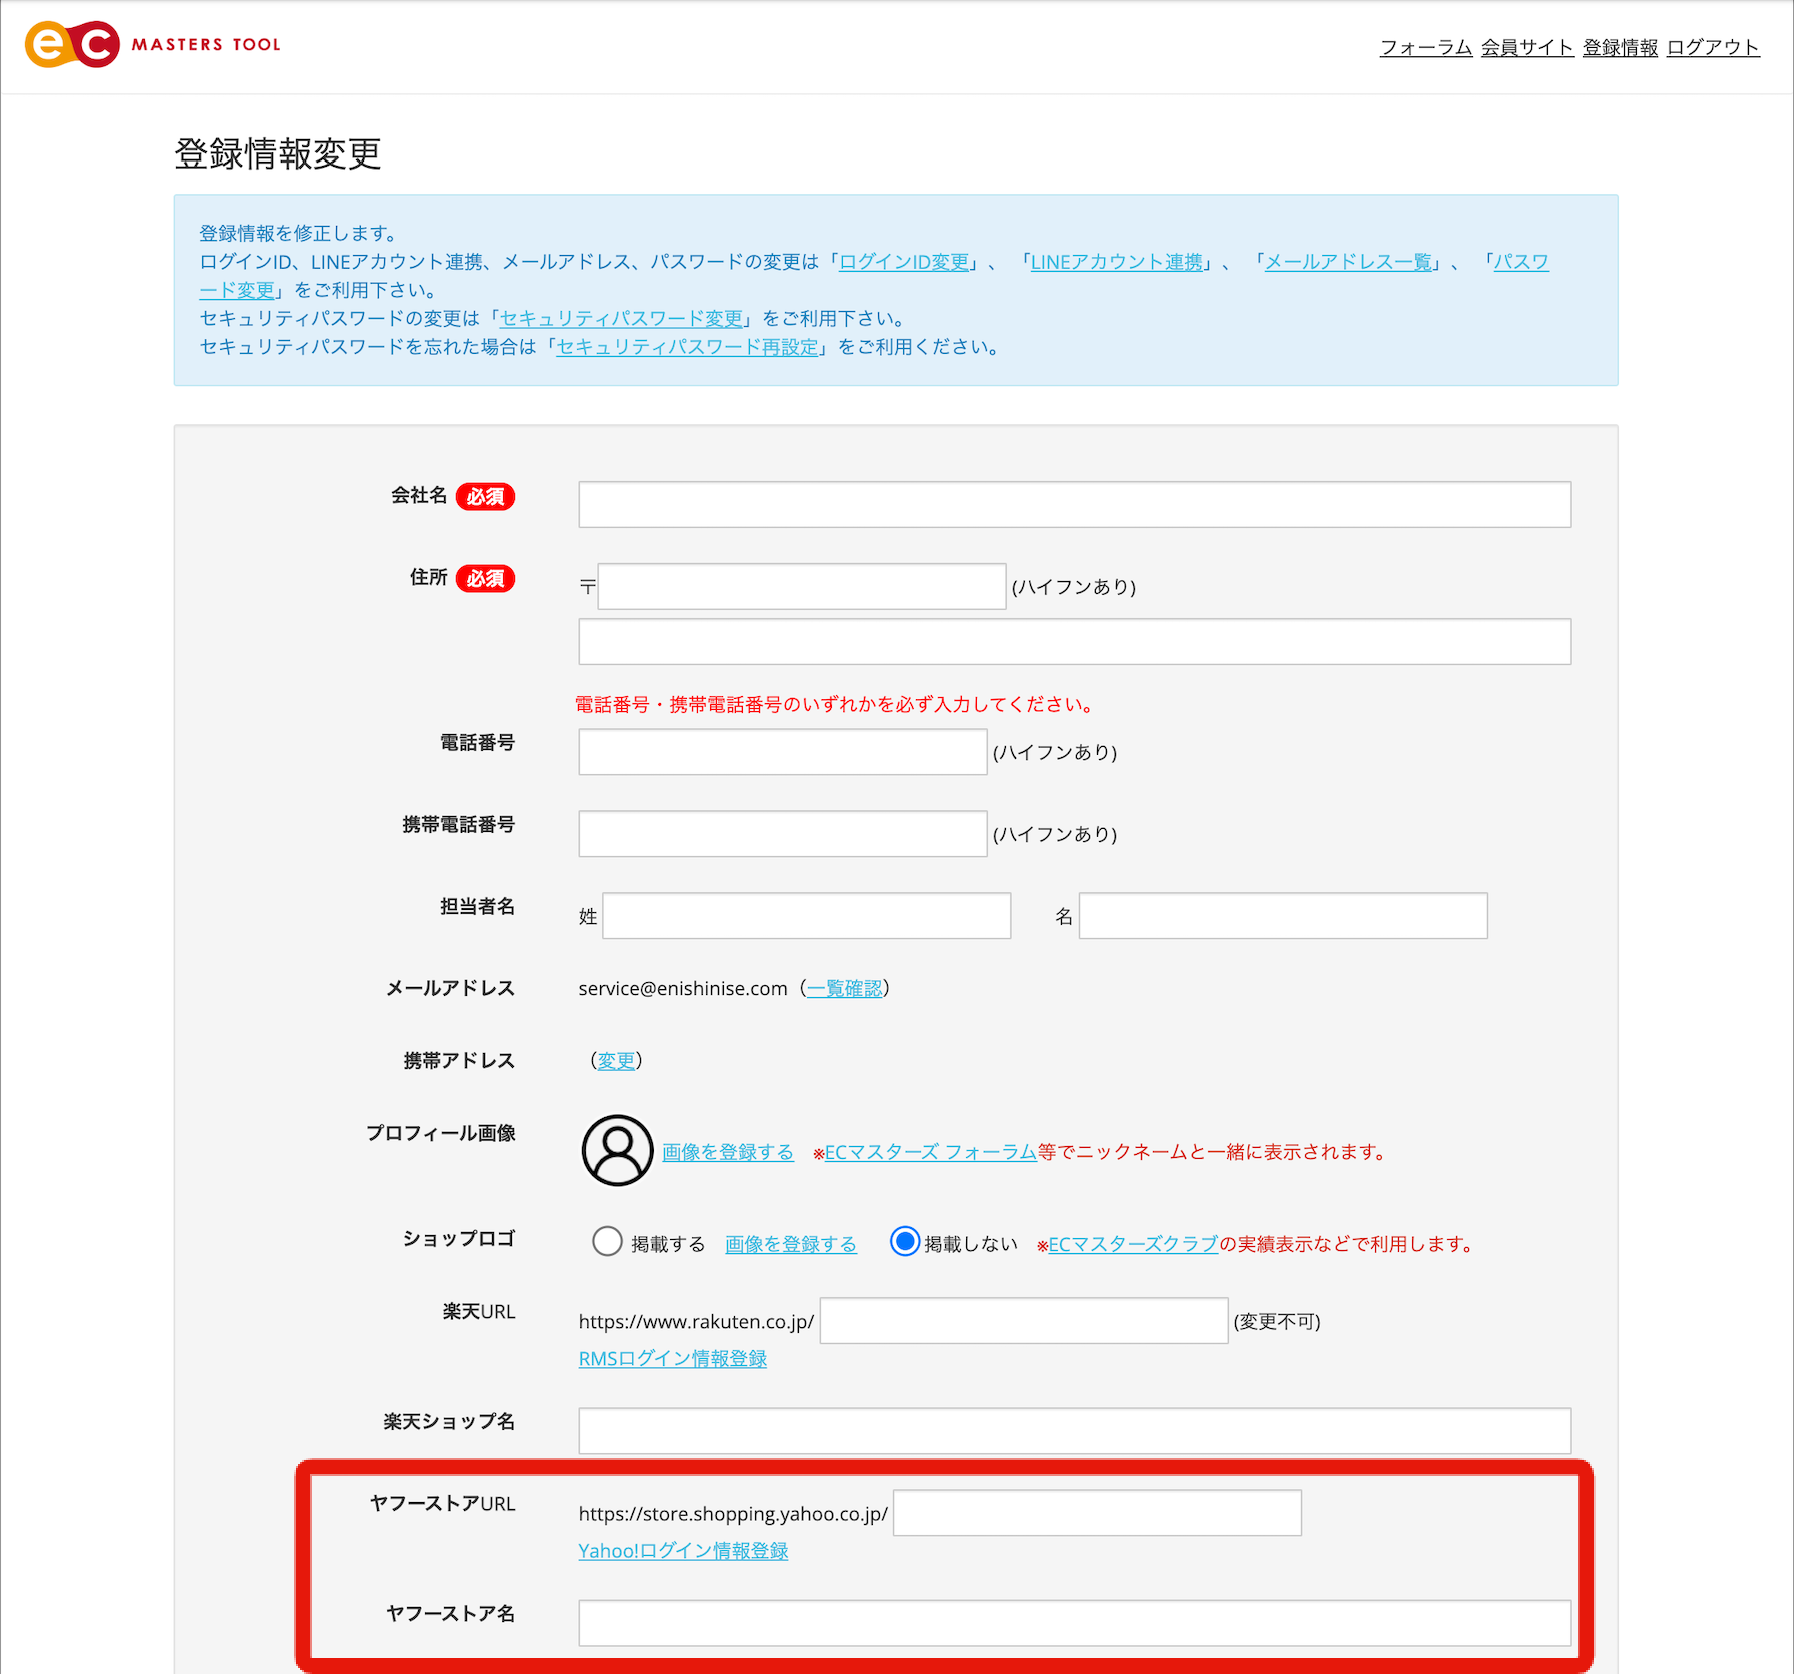This screenshot has width=1794, height=1674.
Task: Select the 掲載しない radio button
Action: click(x=905, y=1242)
